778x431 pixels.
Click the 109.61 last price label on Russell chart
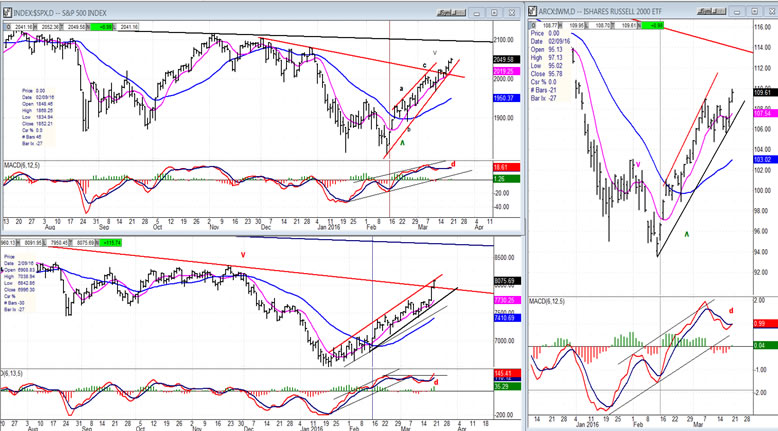762,92
